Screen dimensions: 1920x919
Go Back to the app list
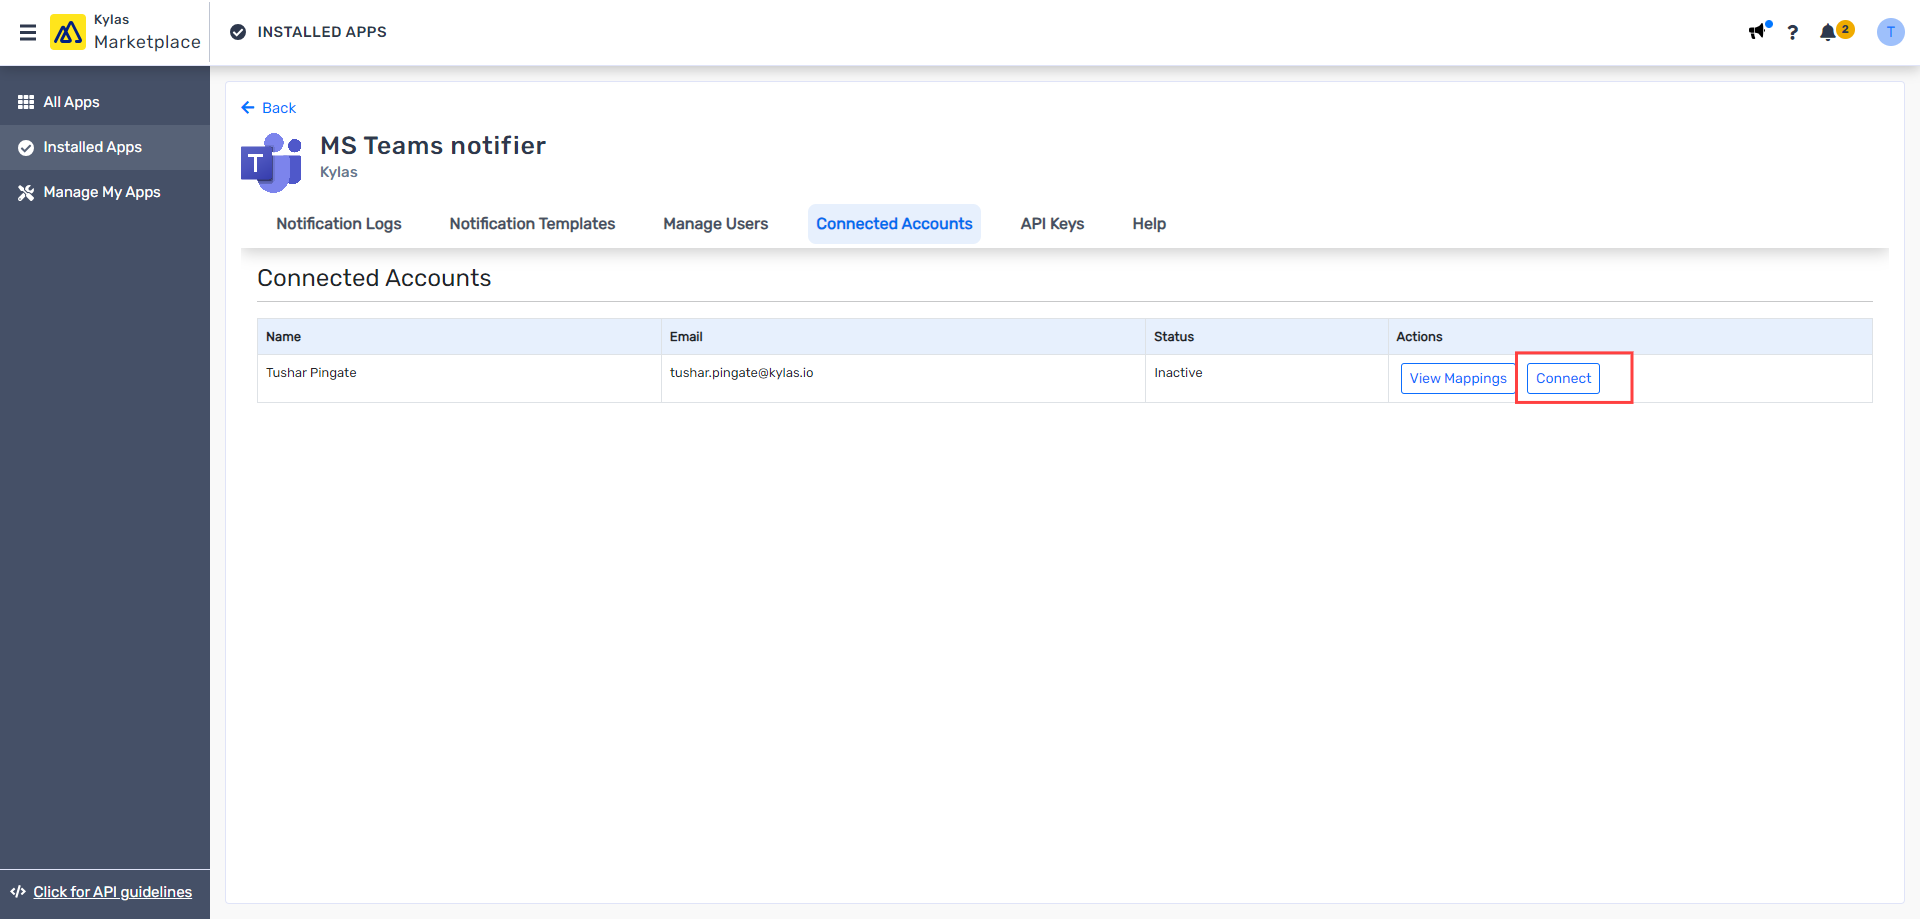[269, 108]
